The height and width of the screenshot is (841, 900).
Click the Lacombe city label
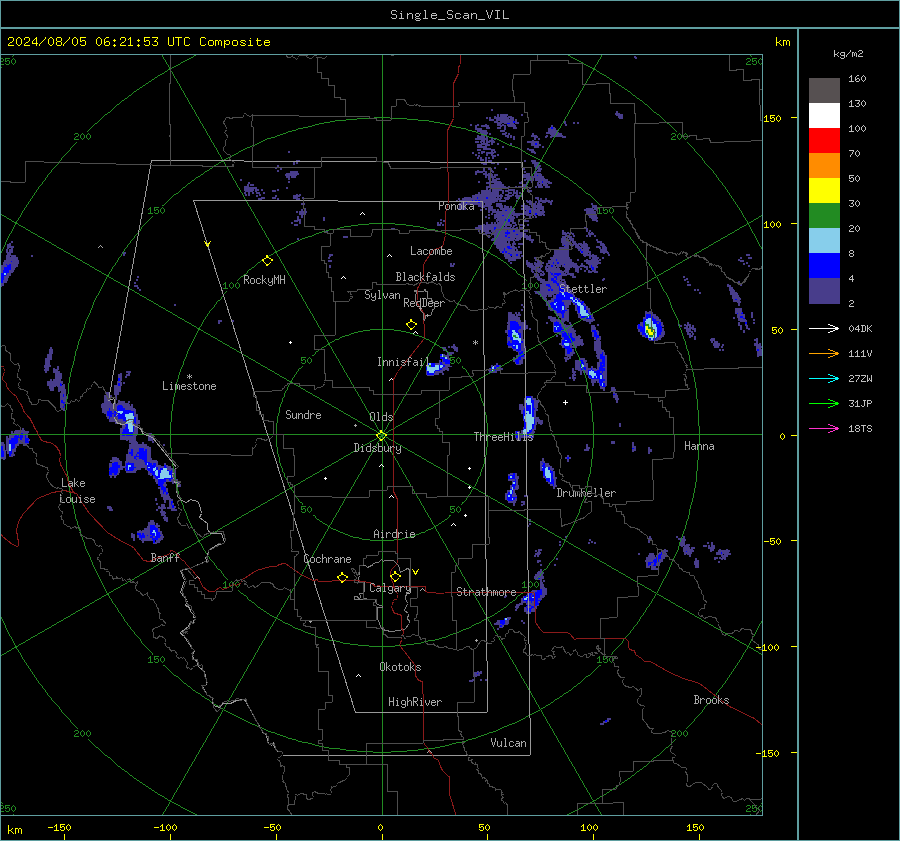(431, 251)
